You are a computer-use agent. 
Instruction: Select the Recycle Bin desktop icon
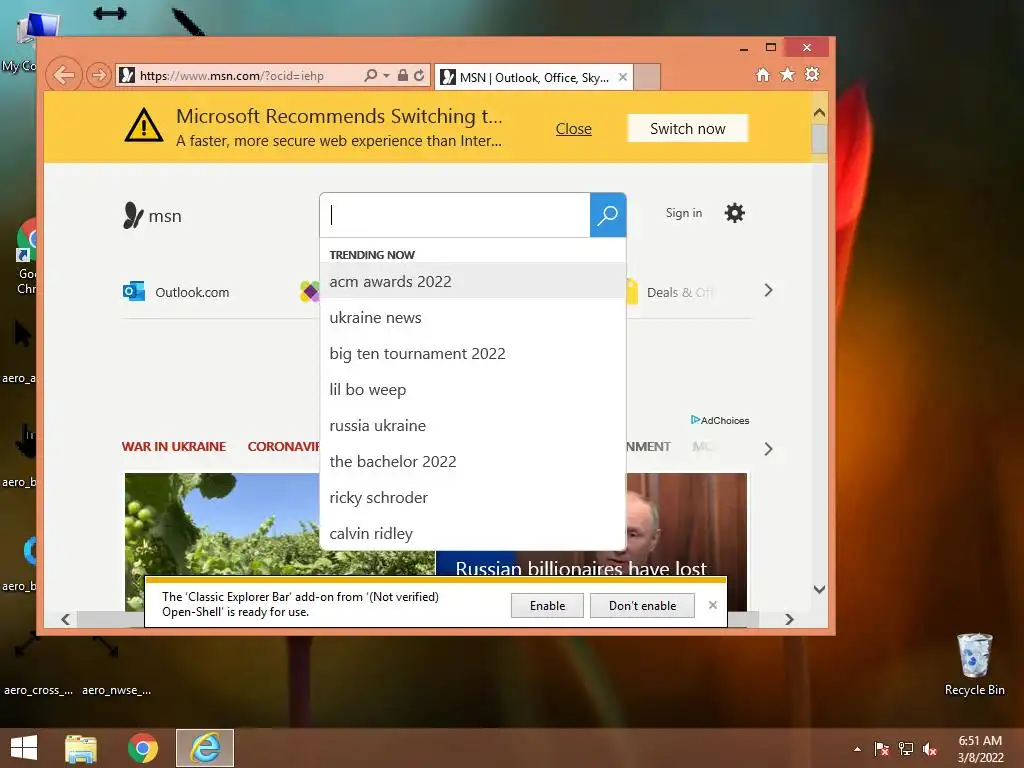tap(974, 665)
